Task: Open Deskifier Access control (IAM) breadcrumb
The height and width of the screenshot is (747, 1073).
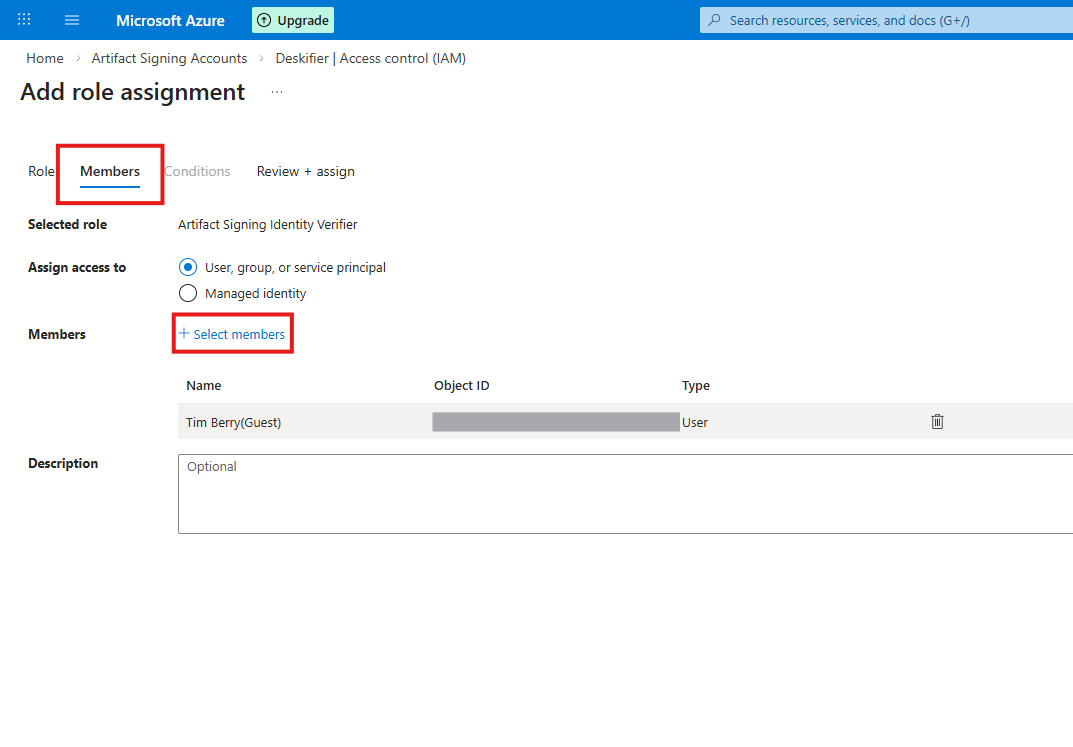Action: [x=370, y=58]
